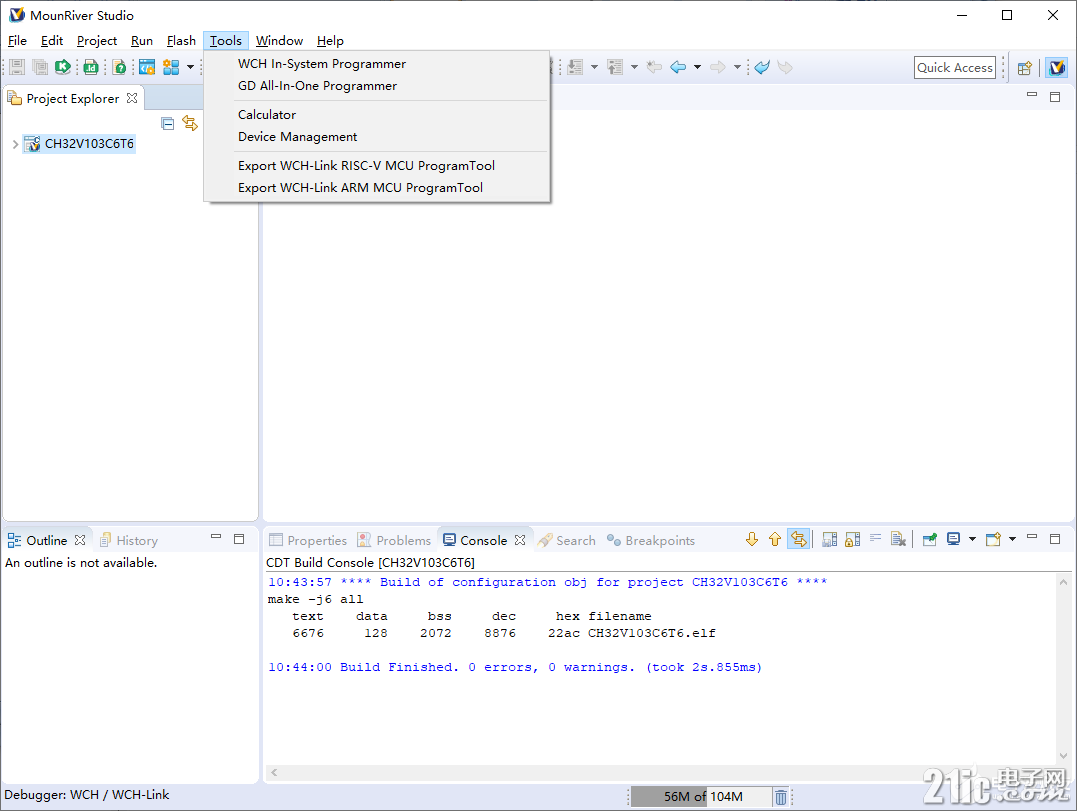
Task: Click Open Perspective icon
Action: [1024, 68]
